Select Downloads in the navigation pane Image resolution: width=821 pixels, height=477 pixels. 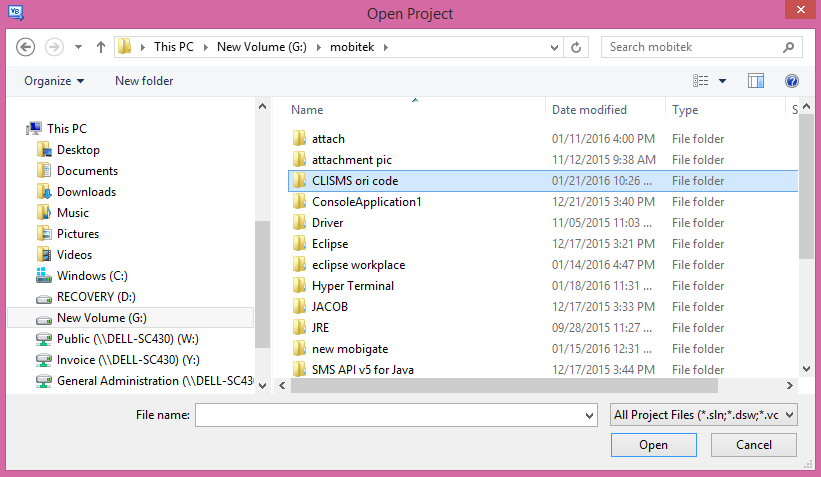click(86, 192)
